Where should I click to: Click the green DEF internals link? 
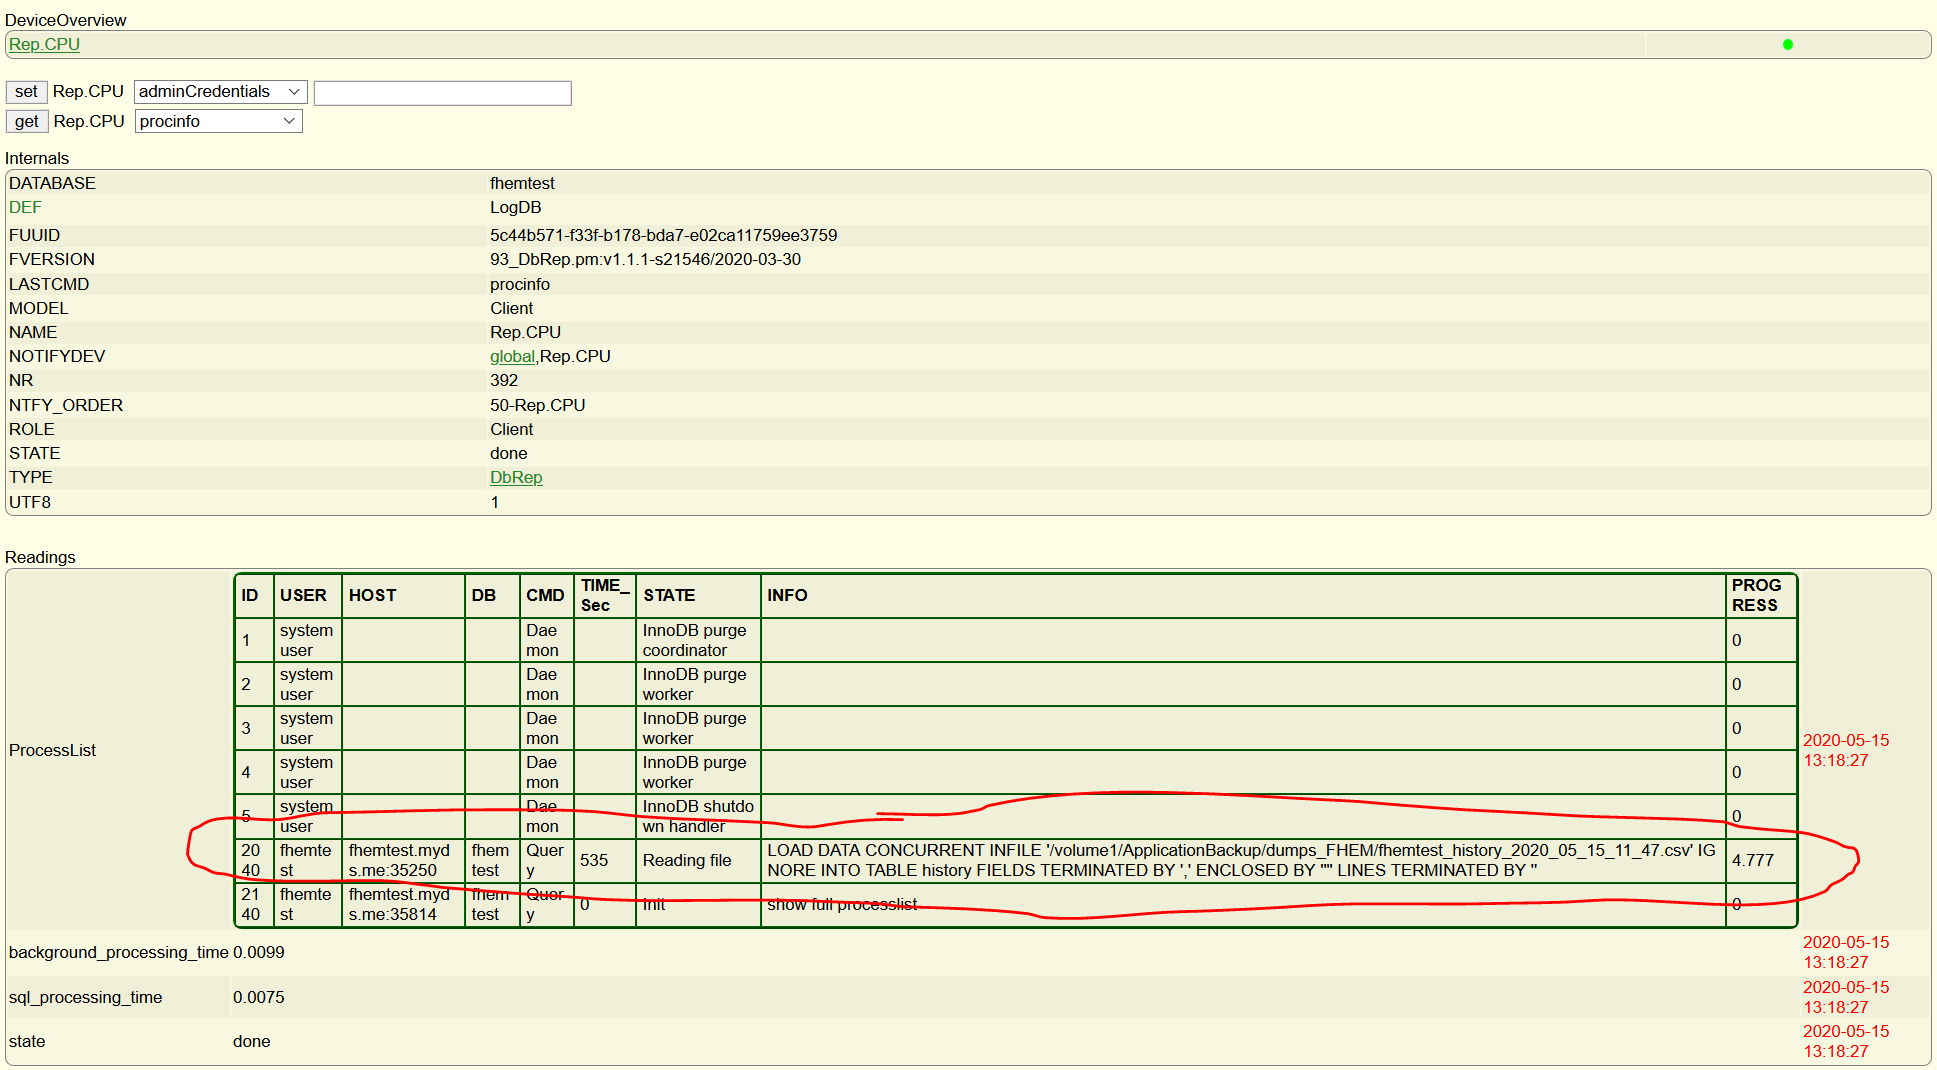point(25,208)
